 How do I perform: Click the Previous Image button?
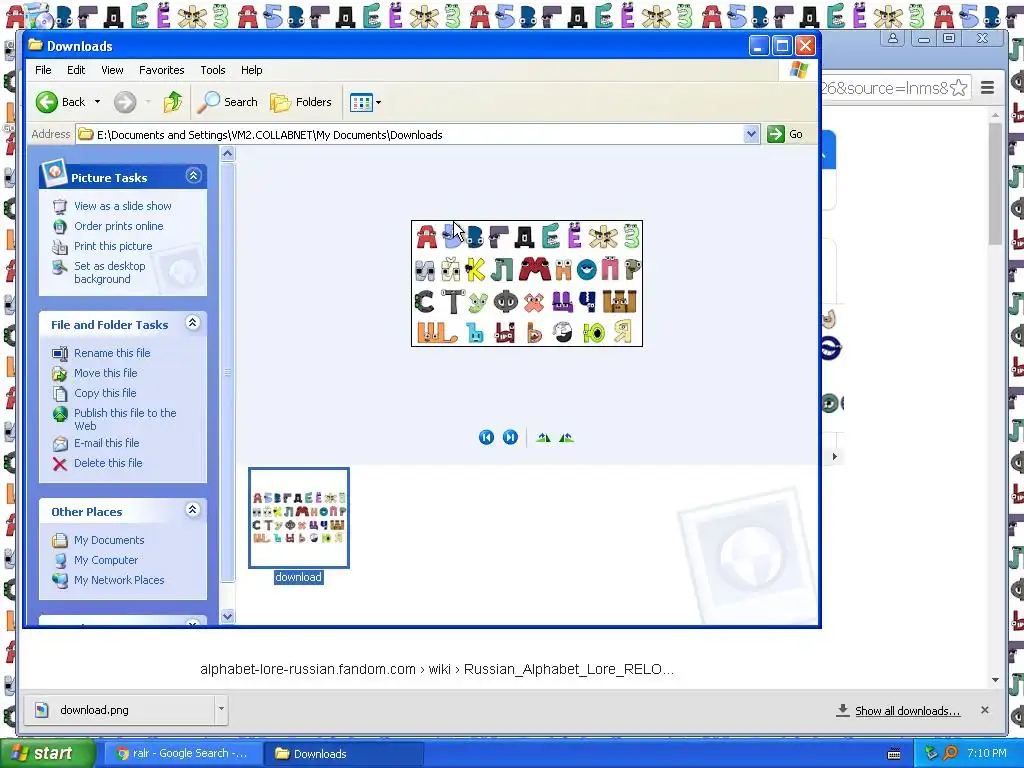(x=486, y=438)
